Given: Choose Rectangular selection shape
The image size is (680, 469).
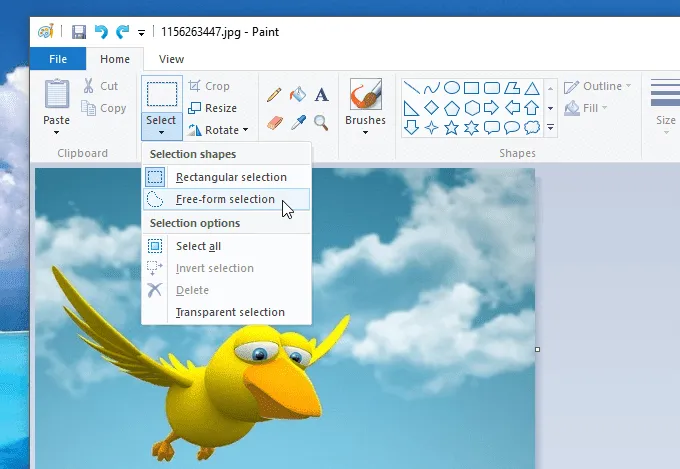Looking at the screenshot, I should (230, 177).
